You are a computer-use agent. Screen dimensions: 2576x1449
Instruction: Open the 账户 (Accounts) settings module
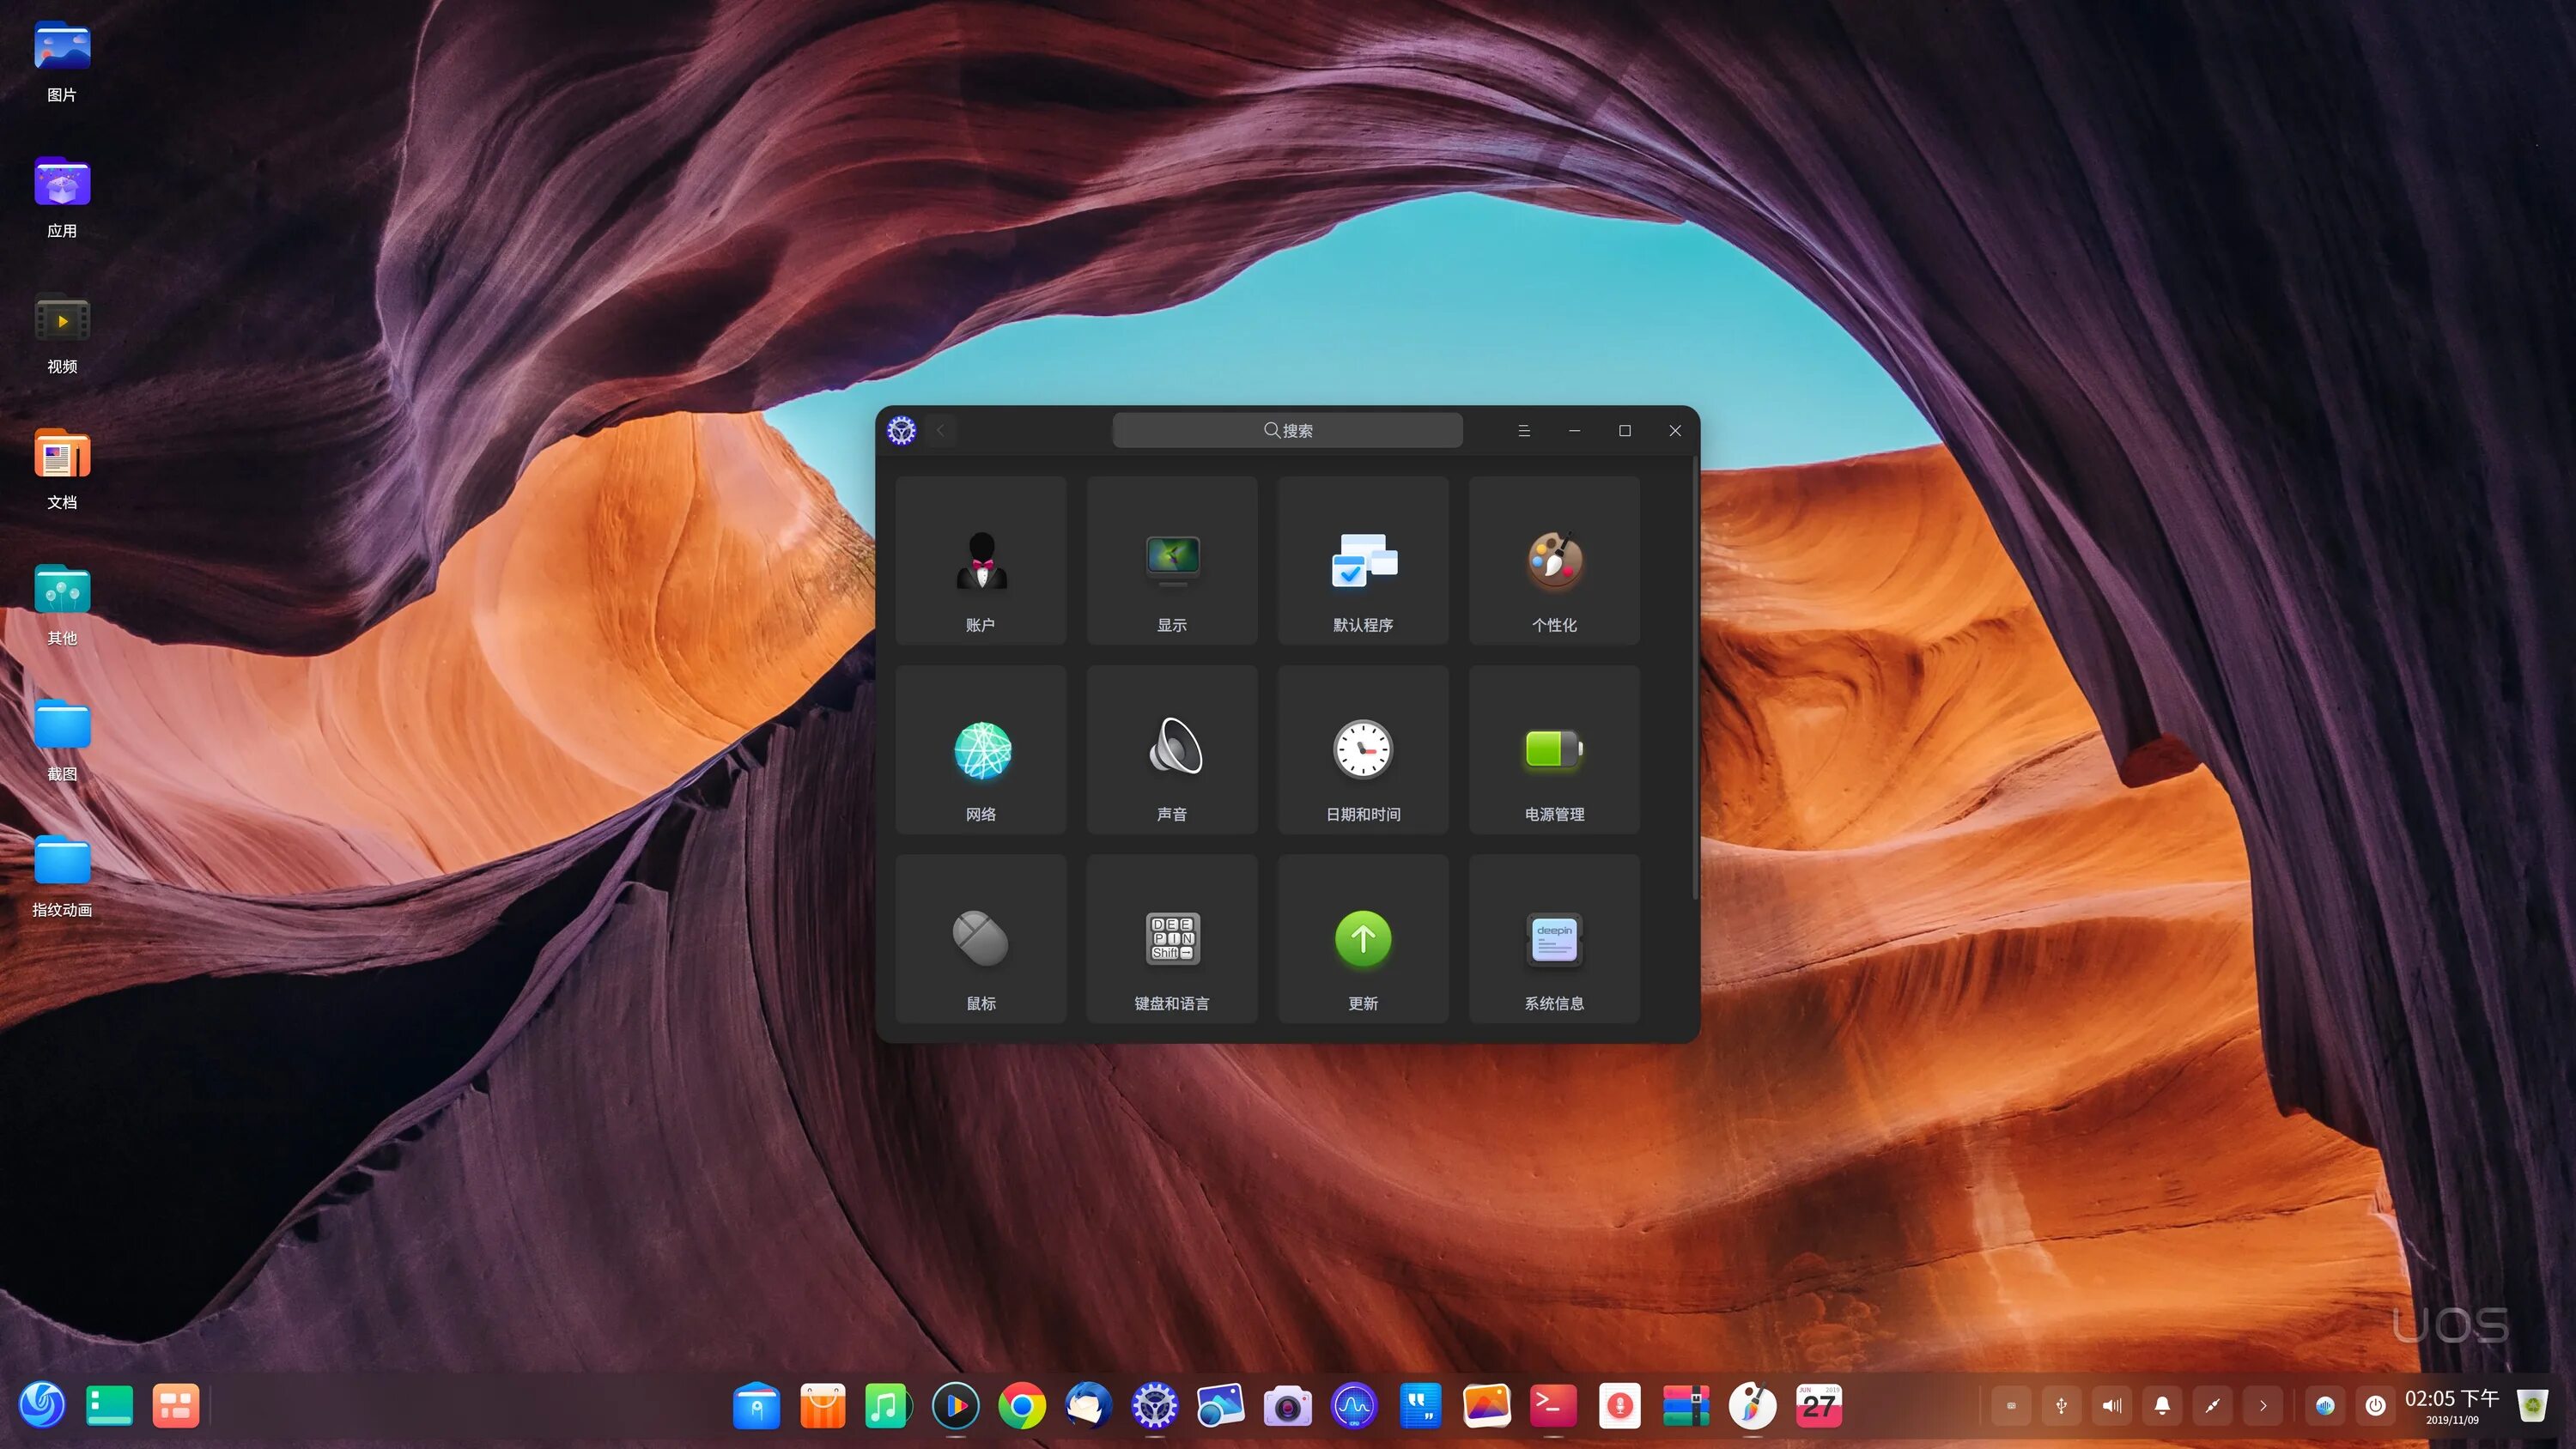pyautogui.click(x=981, y=560)
